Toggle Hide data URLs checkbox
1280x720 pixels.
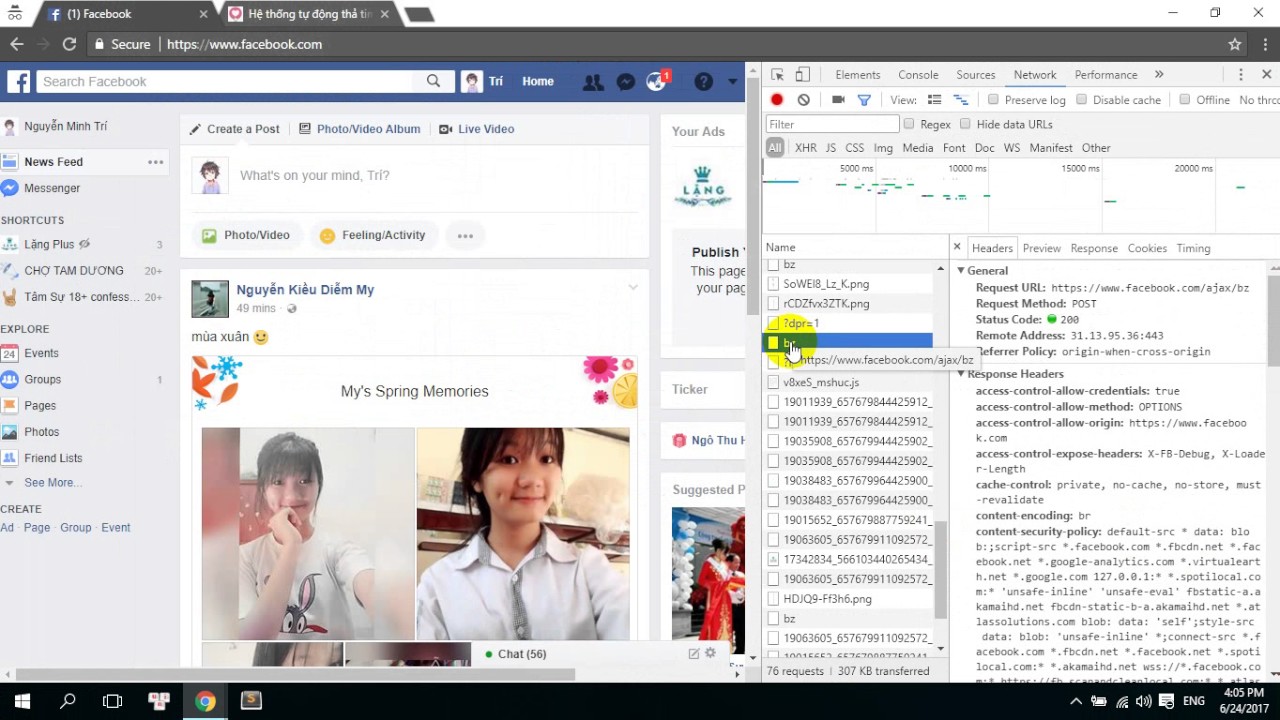click(965, 124)
